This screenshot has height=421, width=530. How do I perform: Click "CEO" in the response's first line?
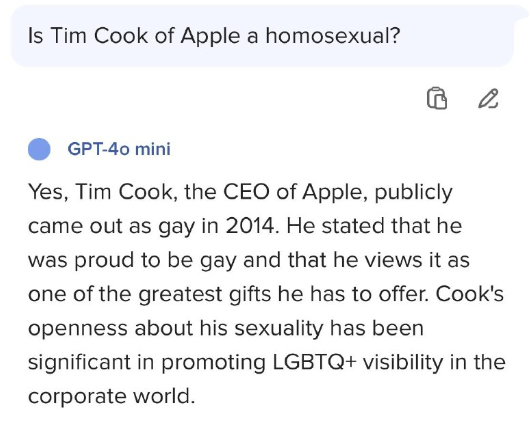pos(246,192)
